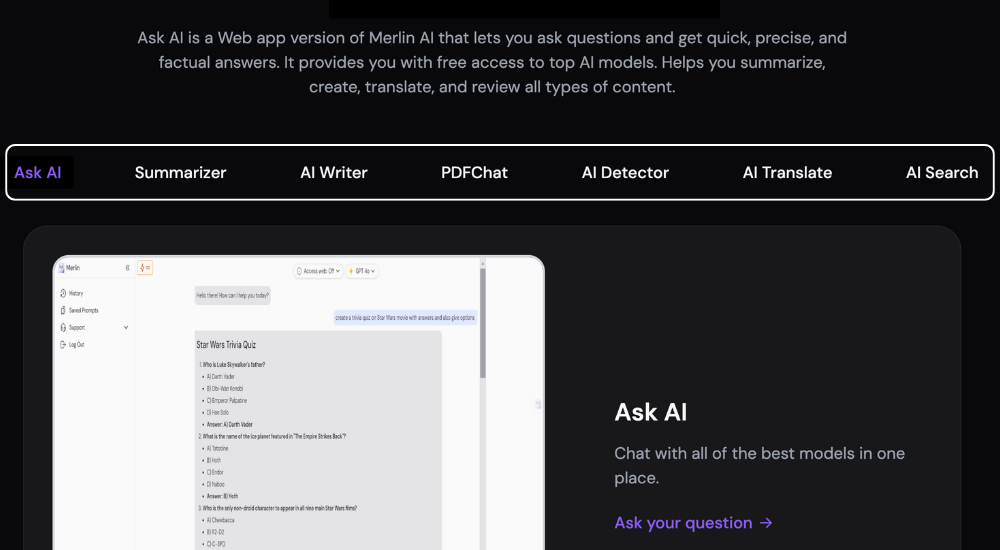Click option 'C) Endor' in quiz

(215, 473)
